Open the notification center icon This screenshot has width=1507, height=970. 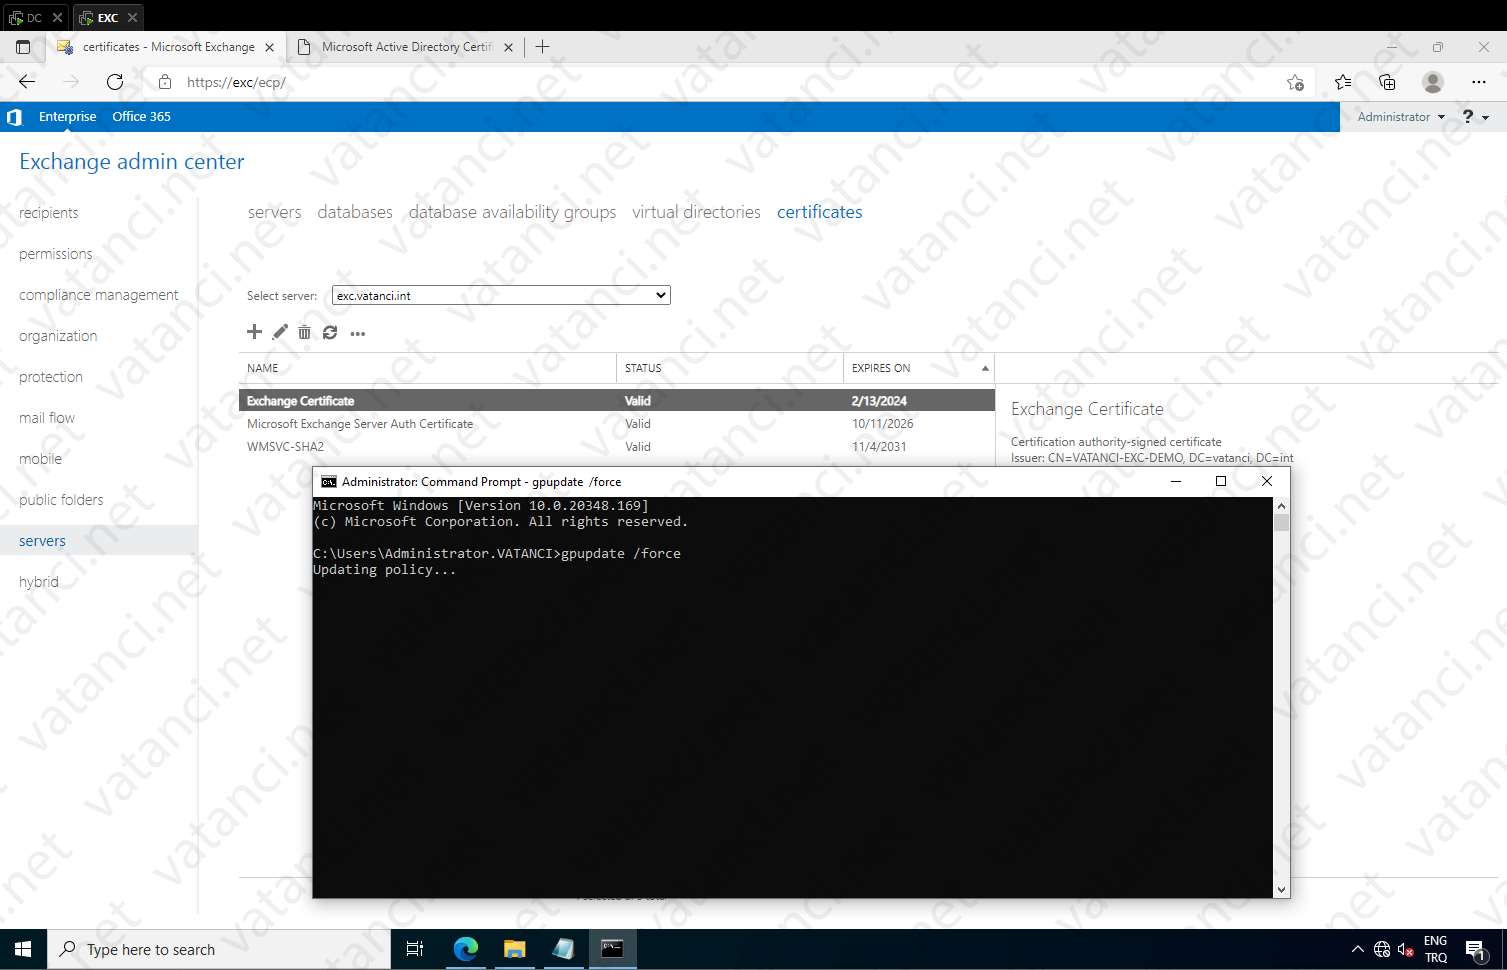click(1476, 949)
